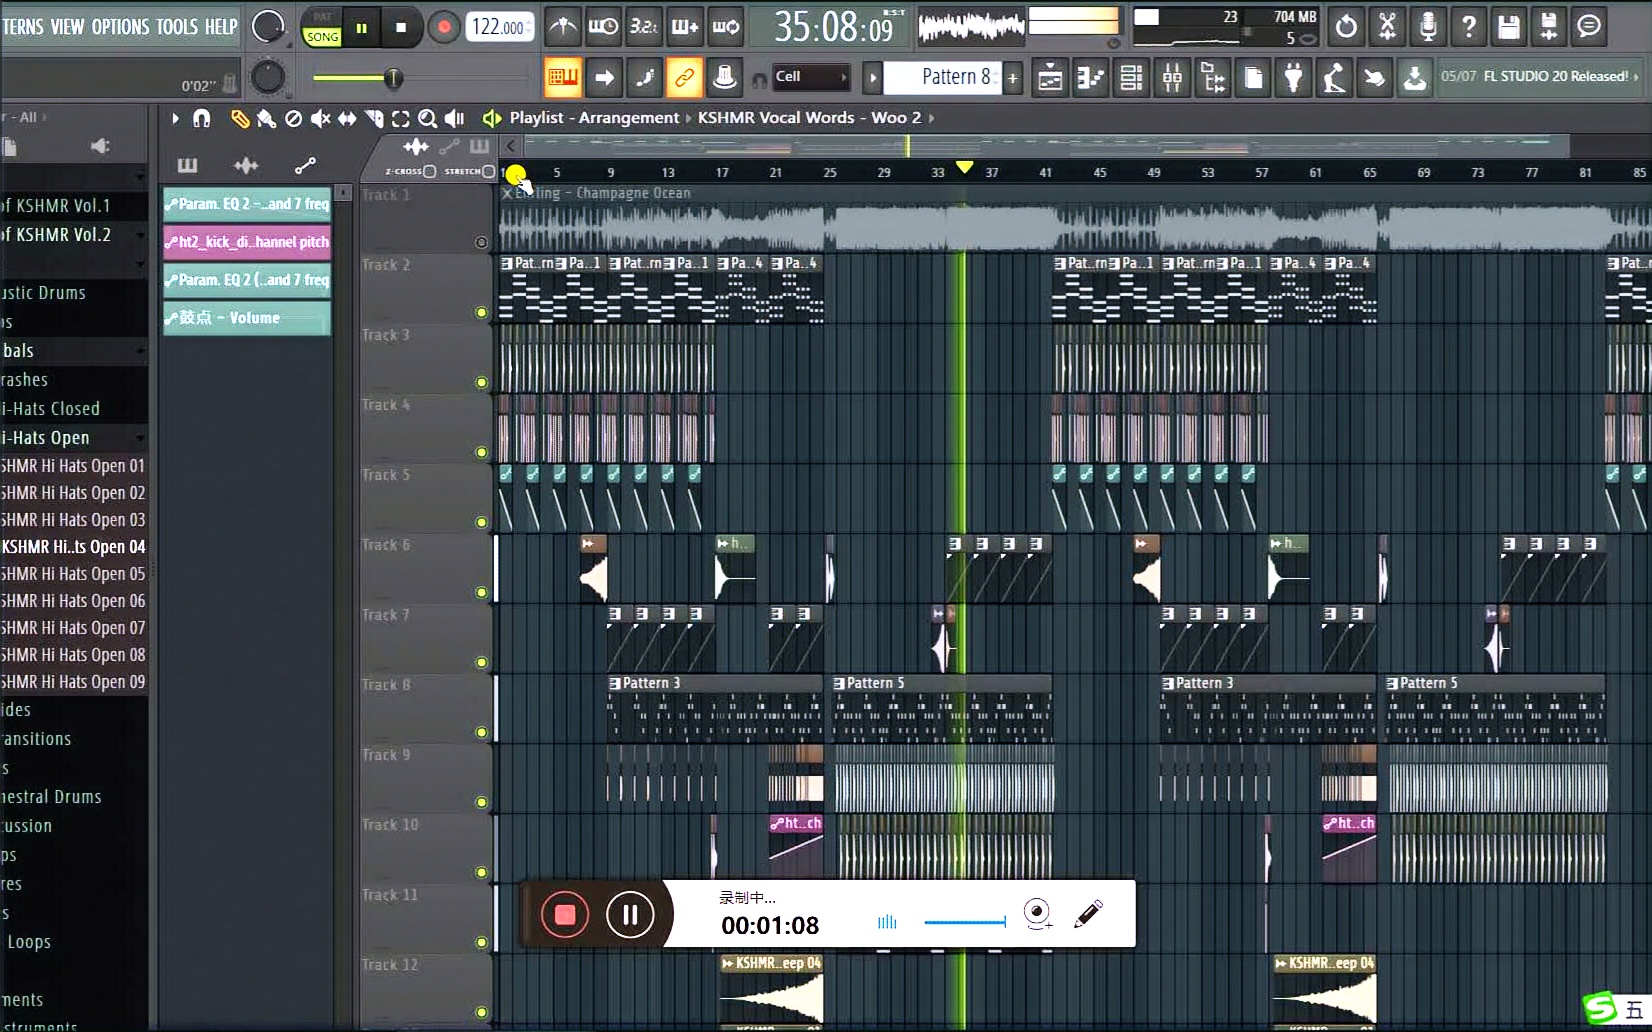This screenshot has width=1652, height=1032.
Task: Click the record button in transport
Action: [444, 28]
